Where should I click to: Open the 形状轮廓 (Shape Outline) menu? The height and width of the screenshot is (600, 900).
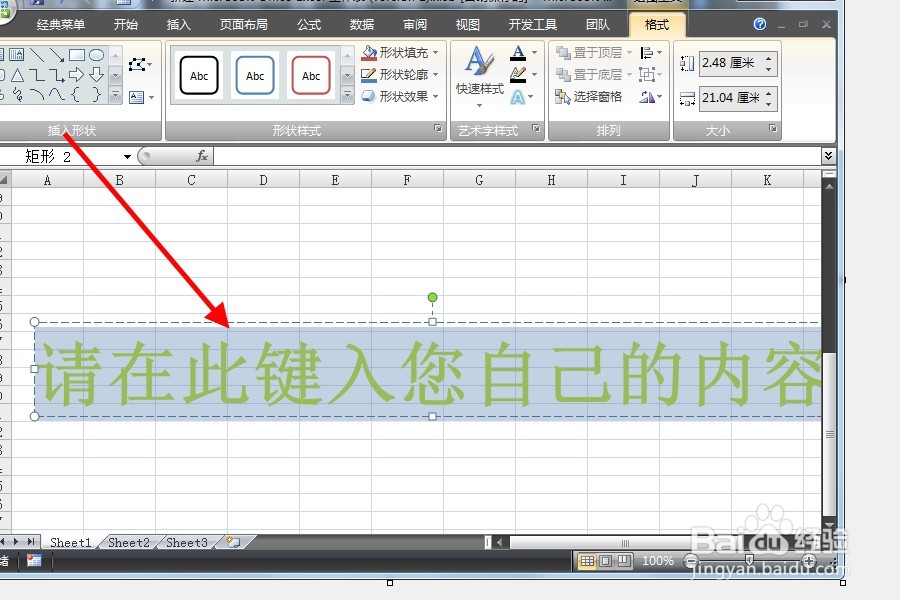coord(398,75)
